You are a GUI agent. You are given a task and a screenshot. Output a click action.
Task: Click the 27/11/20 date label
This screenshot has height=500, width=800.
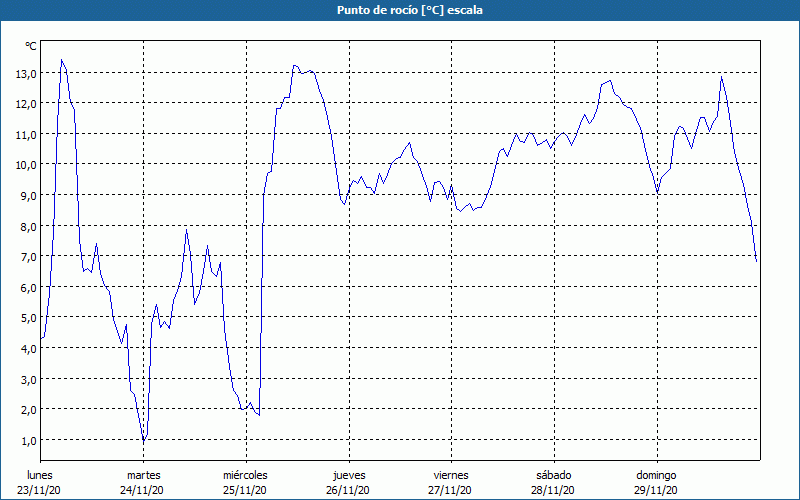tap(451, 490)
